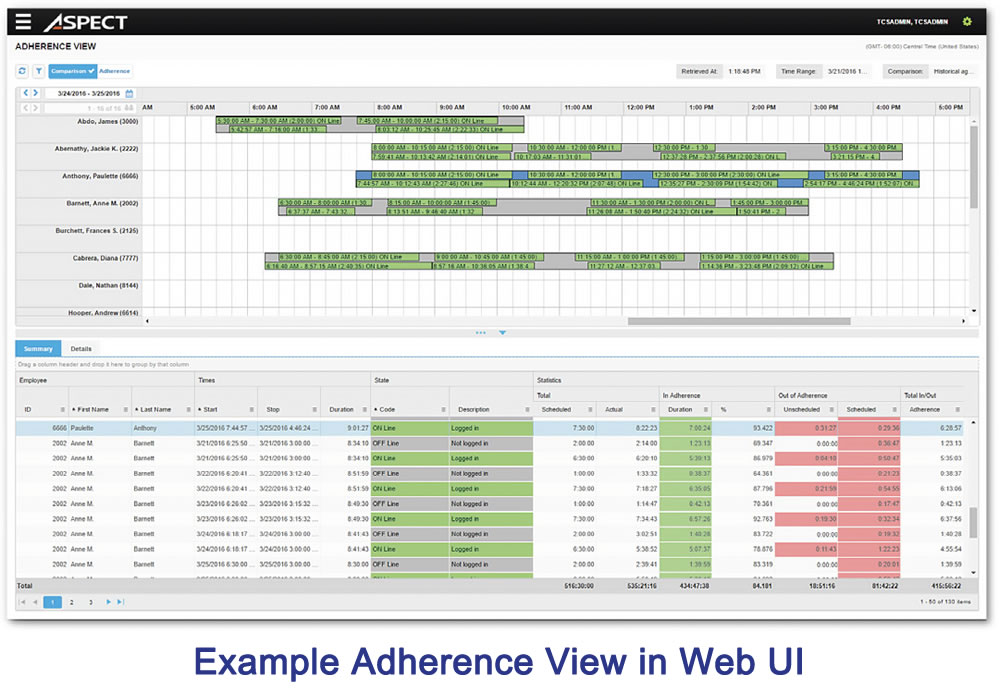Image resolution: width=1000 pixels, height=700 pixels.
Task: Open the green settings gear
Action: coord(967,22)
